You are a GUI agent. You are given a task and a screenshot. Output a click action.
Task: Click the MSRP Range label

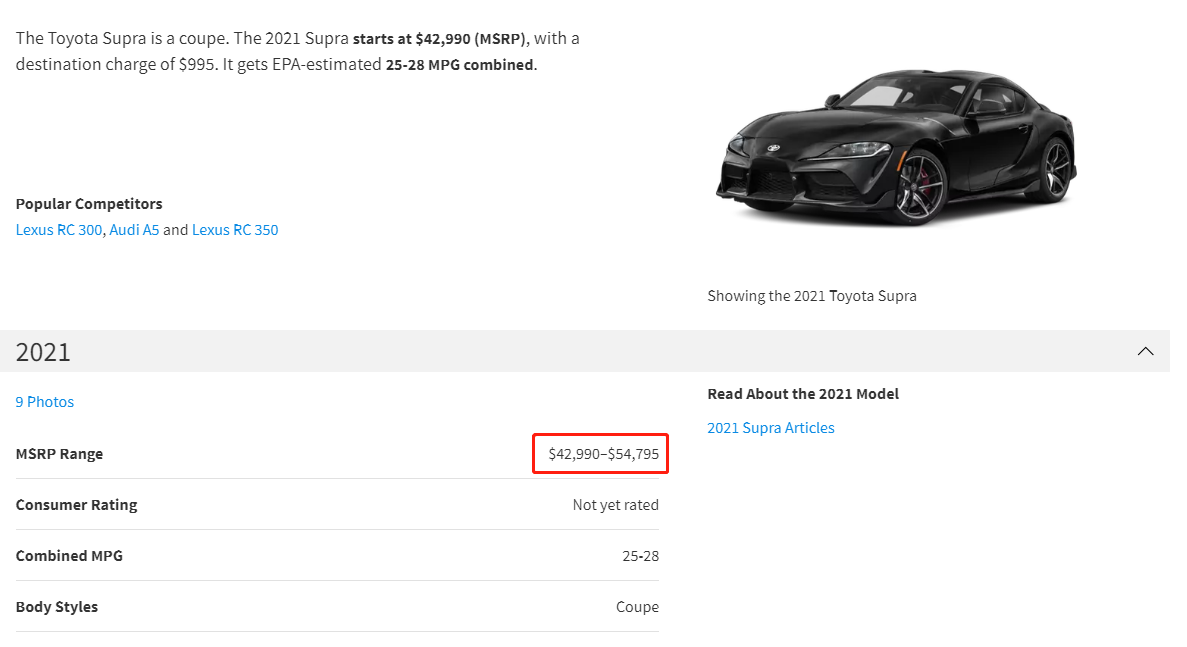59,454
